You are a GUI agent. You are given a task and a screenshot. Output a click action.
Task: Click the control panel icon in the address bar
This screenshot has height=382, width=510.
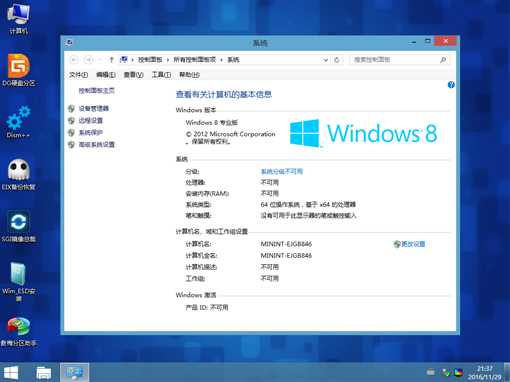[x=124, y=59]
